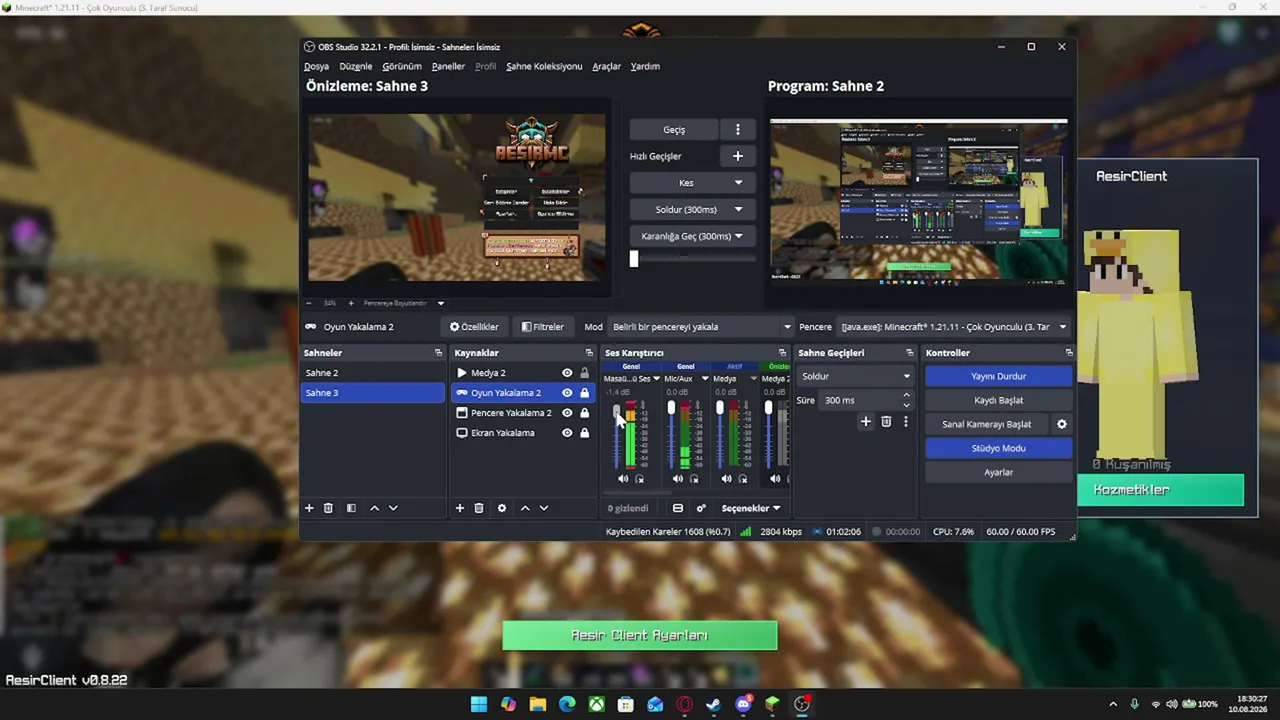Image resolution: width=1280 pixels, height=720 pixels.
Task: Click Yayını Durdur to stop streaming
Action: [998, 376]
